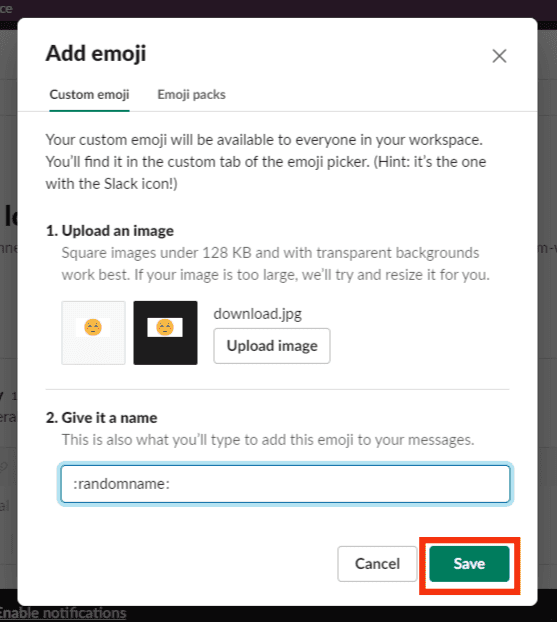Image resolution: width=557 pixels, height=622 pixels.
Task: Click the light background emoji preview
Action: pos(93,333)
